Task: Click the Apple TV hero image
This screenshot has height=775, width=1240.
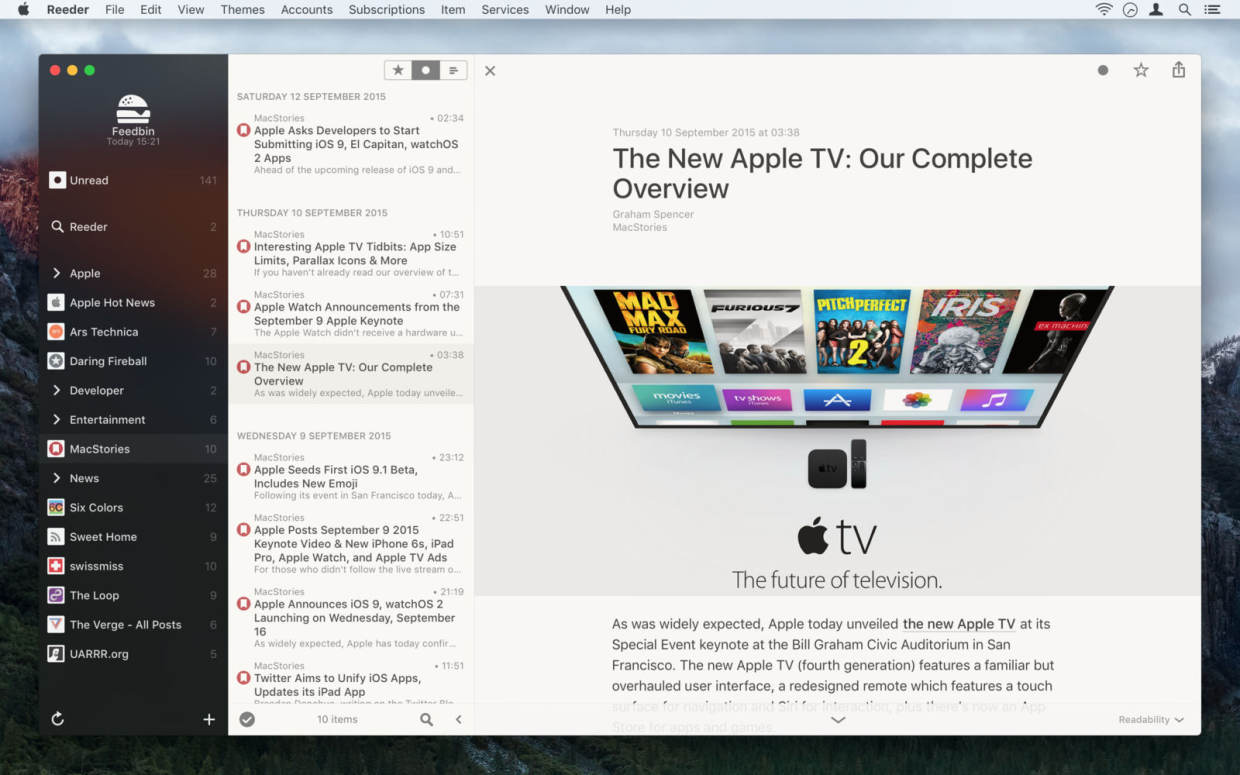Action: (837, 440)
